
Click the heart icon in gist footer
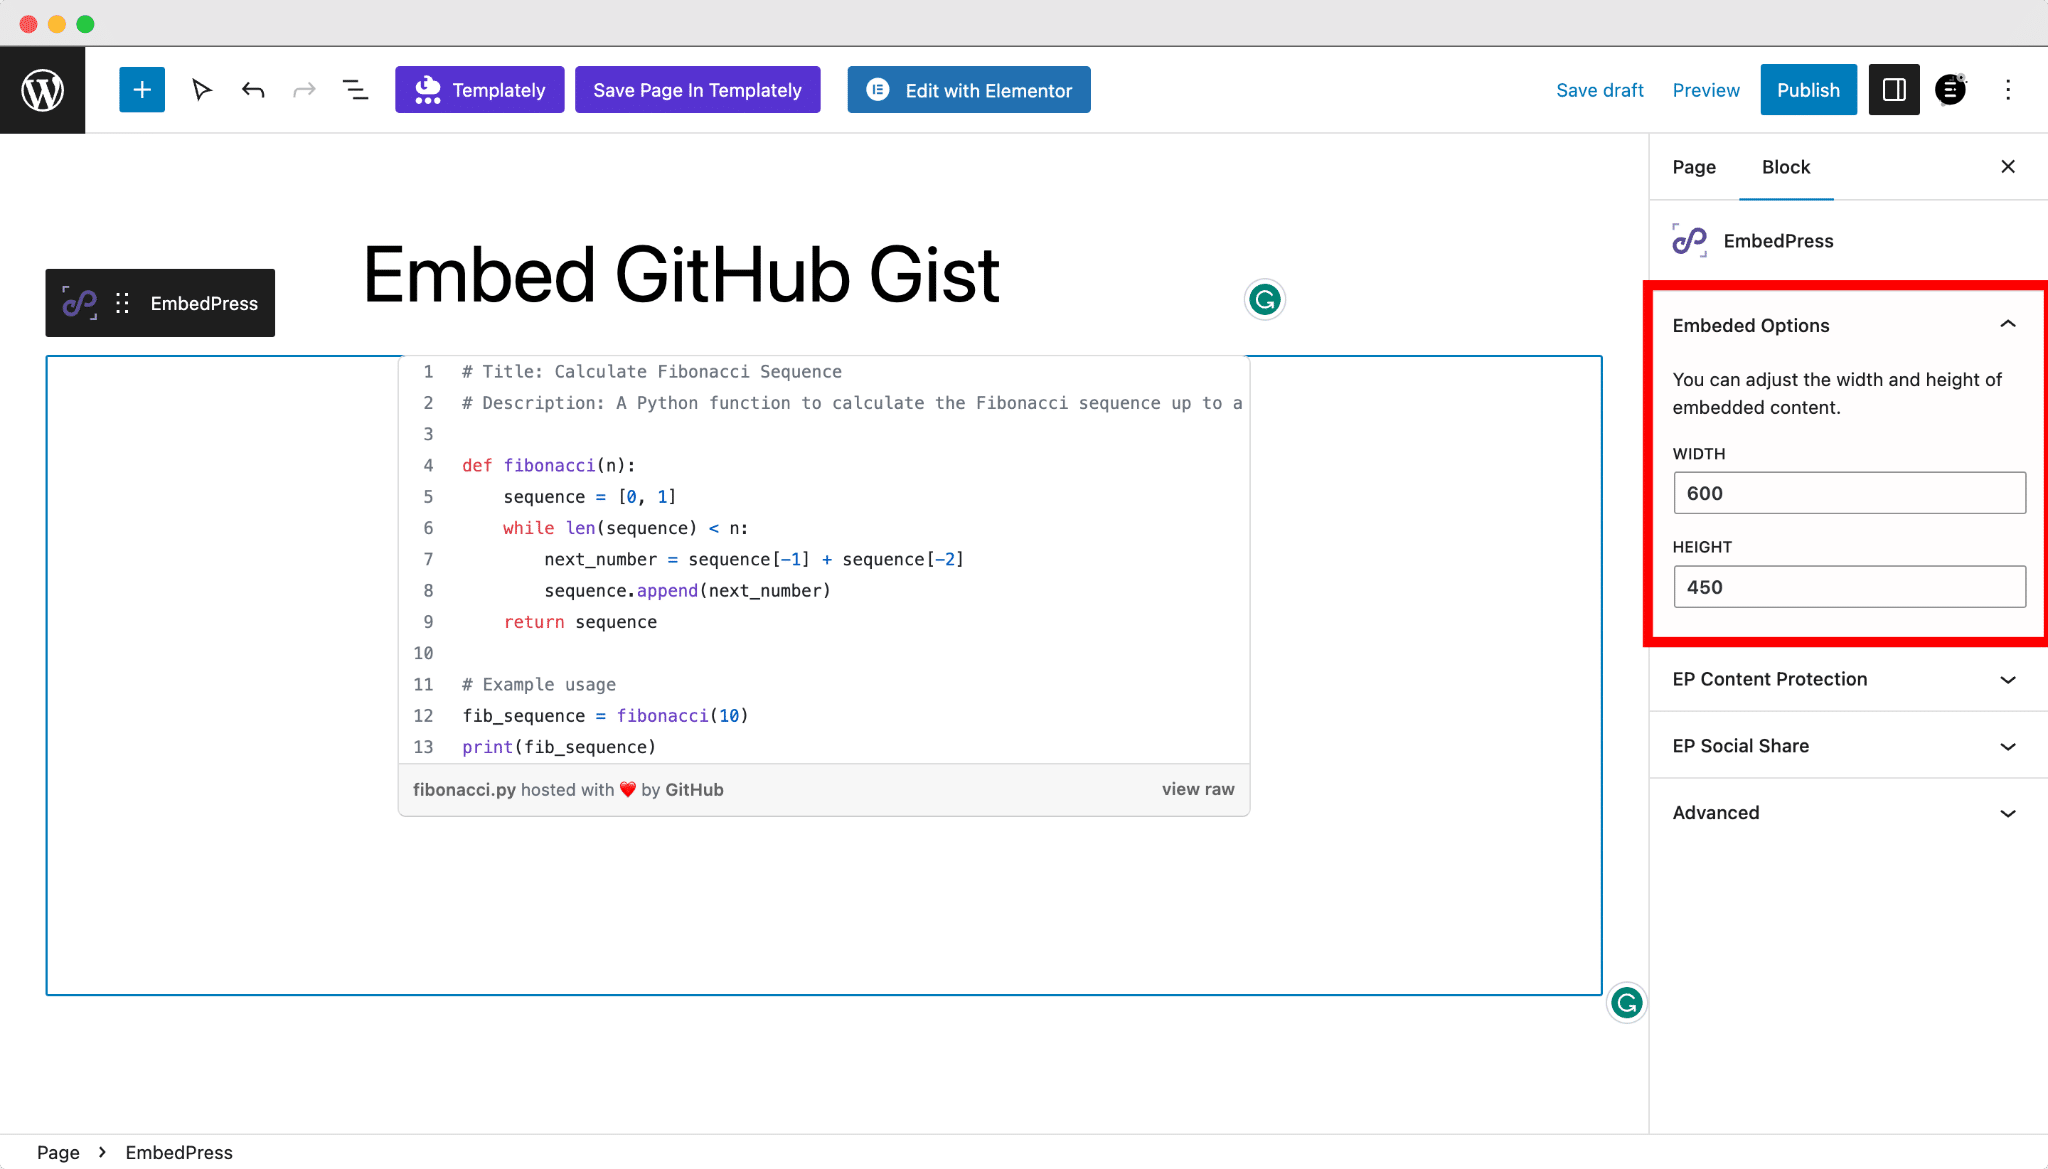628,789
